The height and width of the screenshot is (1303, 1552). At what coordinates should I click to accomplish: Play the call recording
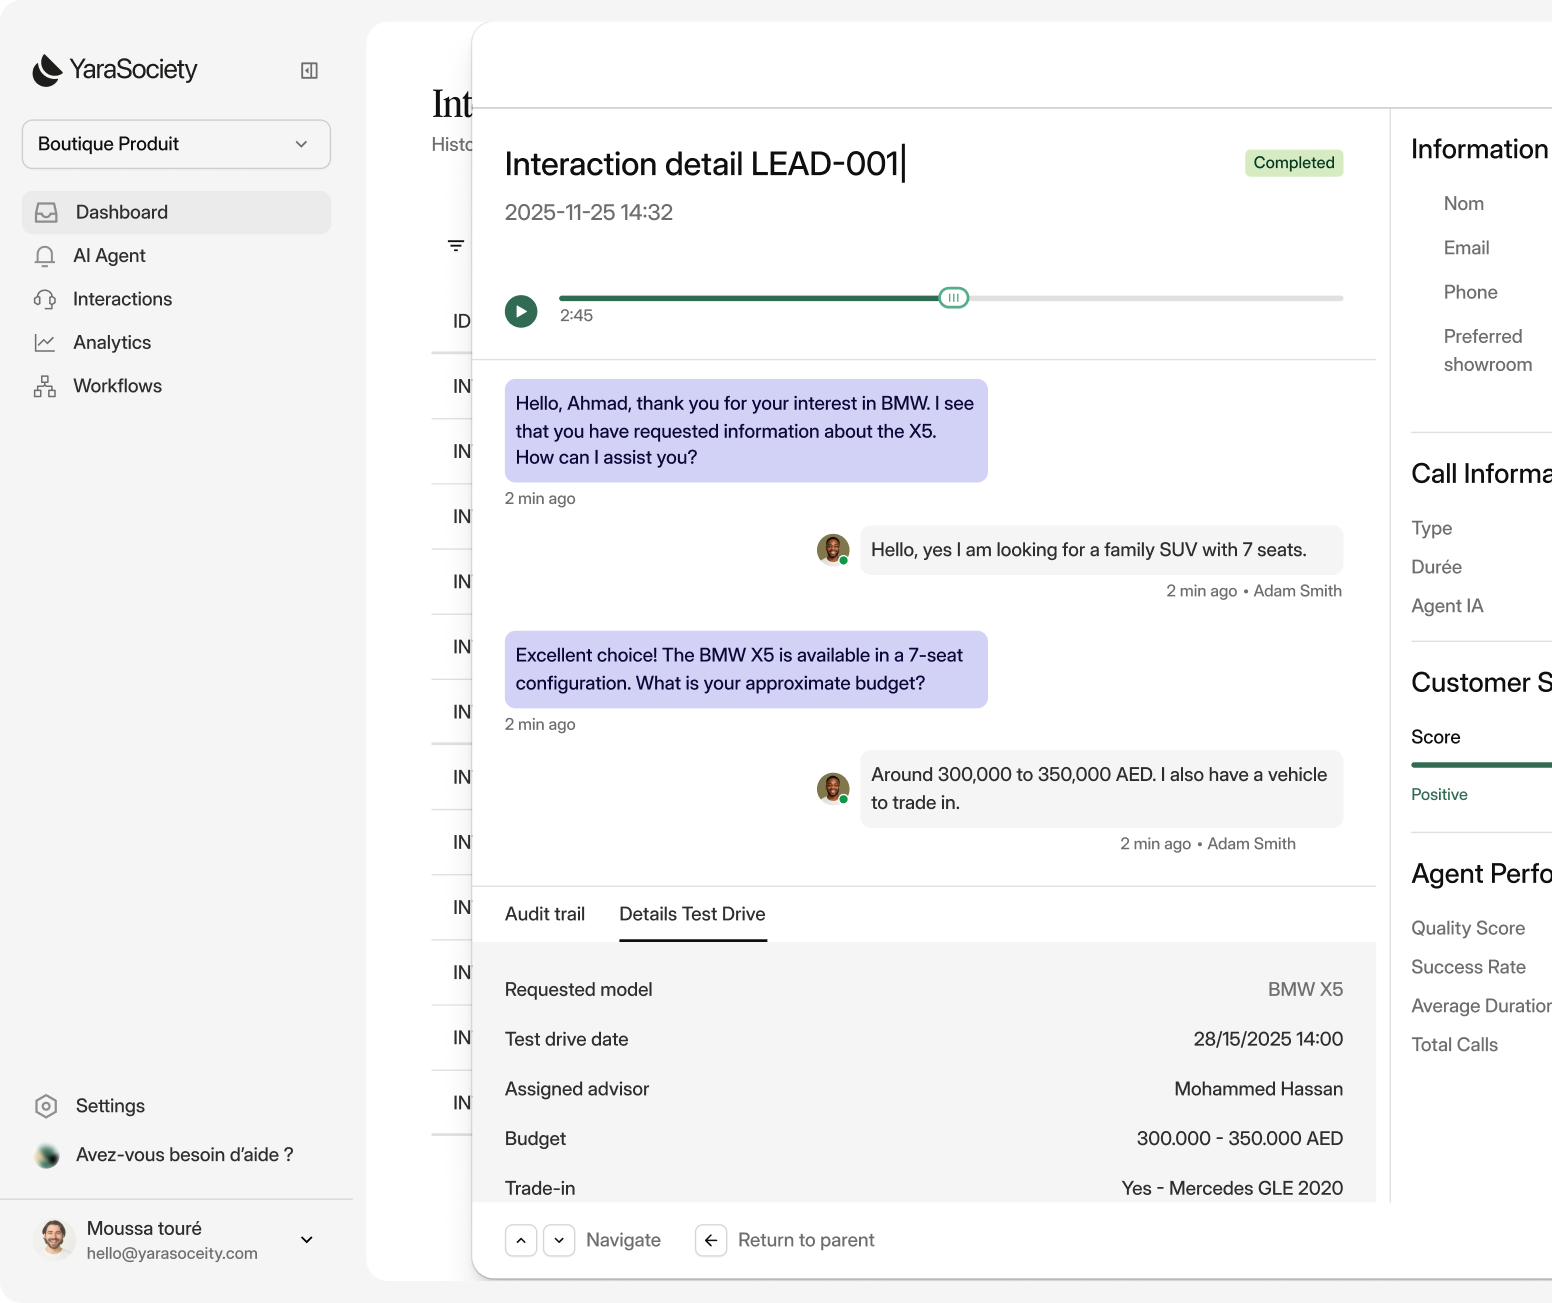click(x=521, y=311)
